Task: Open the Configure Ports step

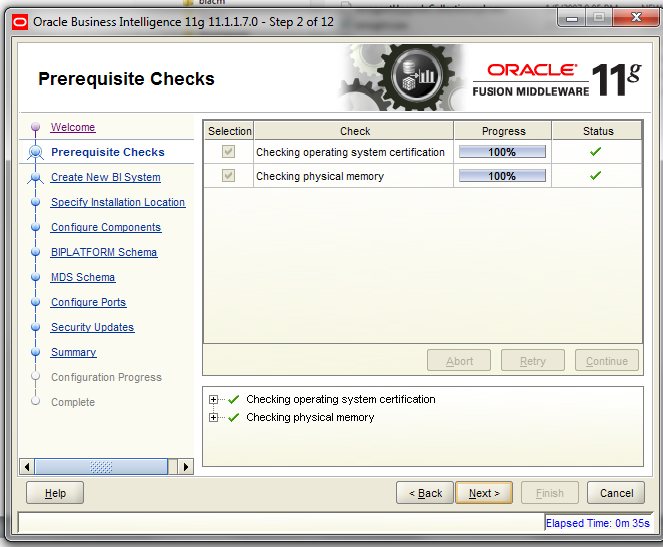Action: pyautogui.click(x=88, y=302)
